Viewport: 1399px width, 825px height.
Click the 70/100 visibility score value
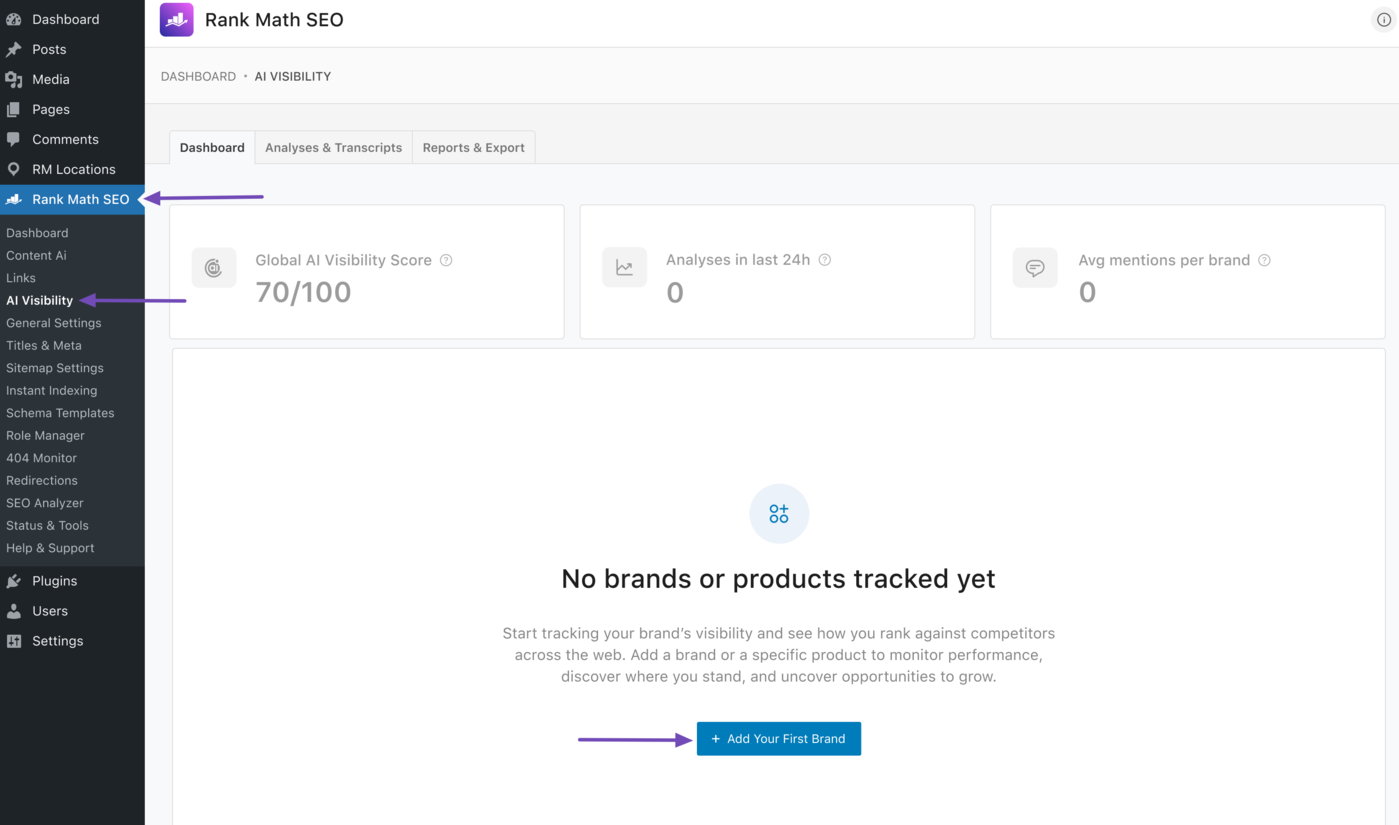(x=303, y=292)
